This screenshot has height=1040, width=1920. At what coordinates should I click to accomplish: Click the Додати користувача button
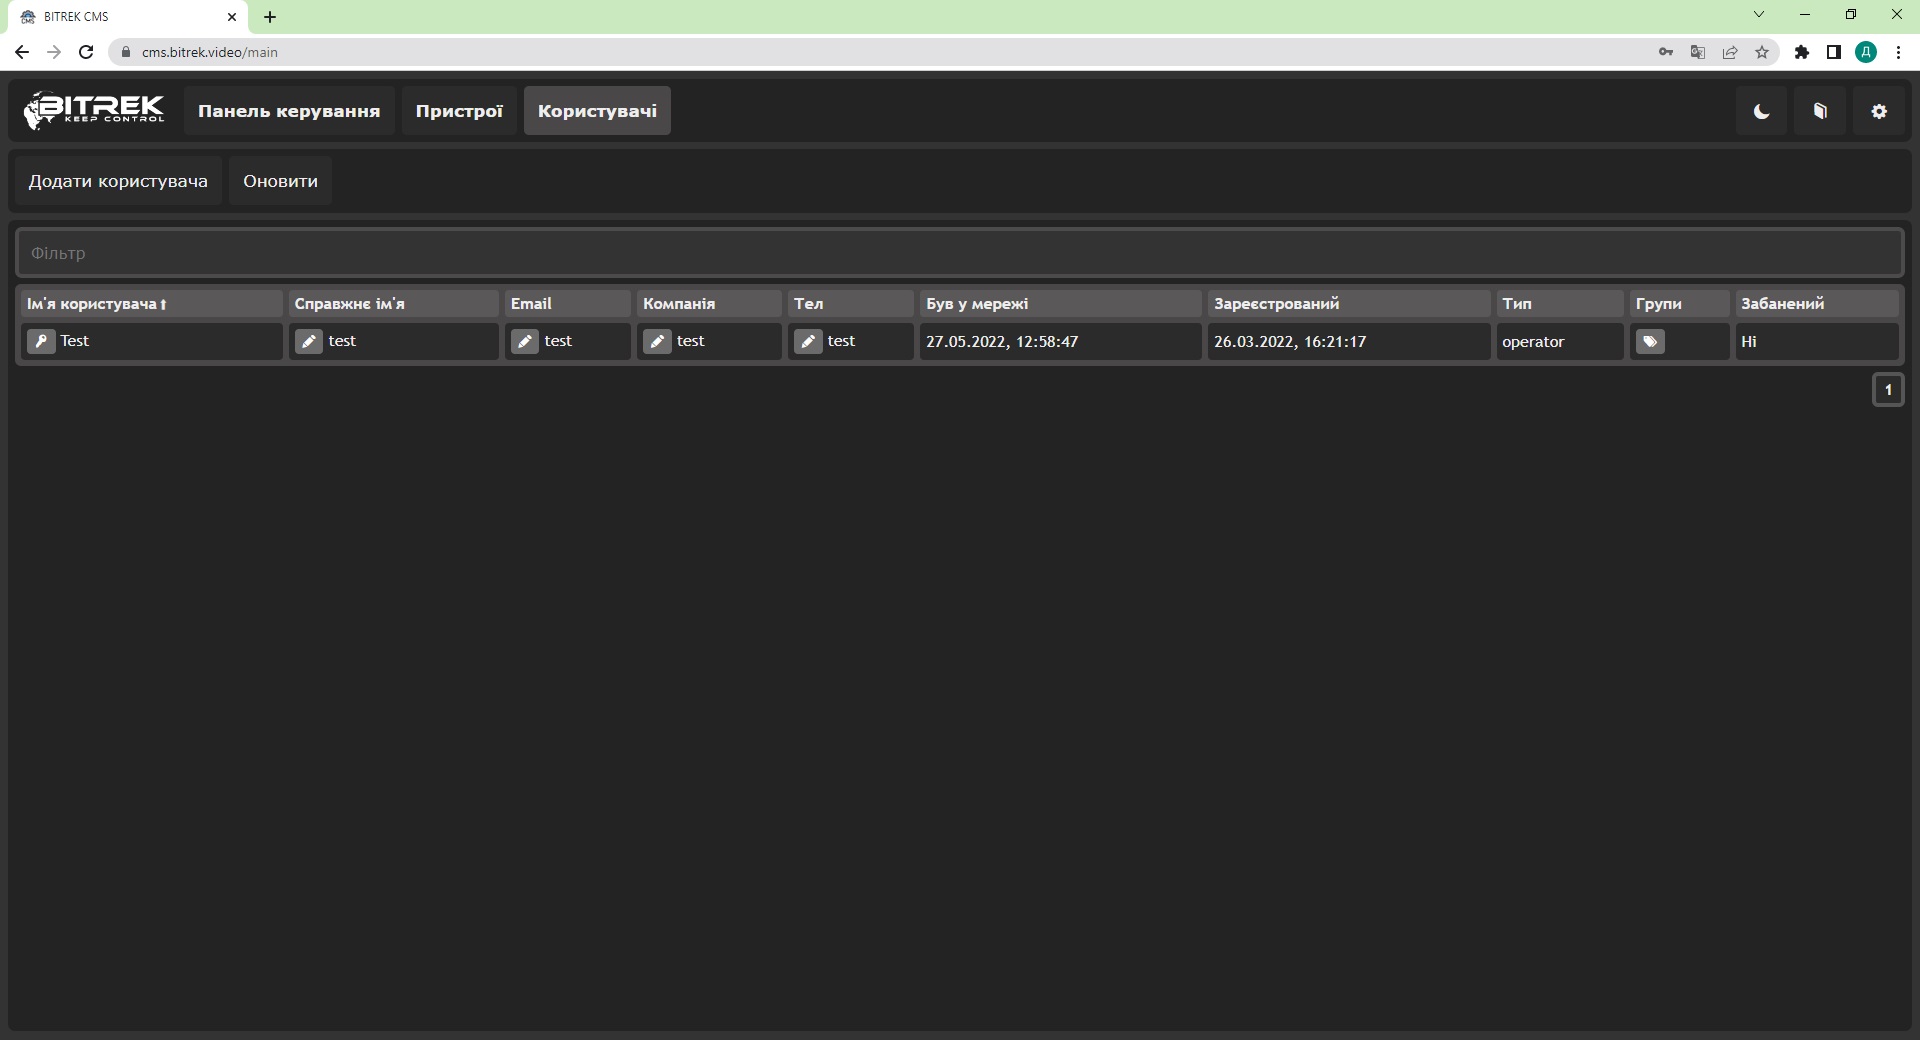pos(118,181)
